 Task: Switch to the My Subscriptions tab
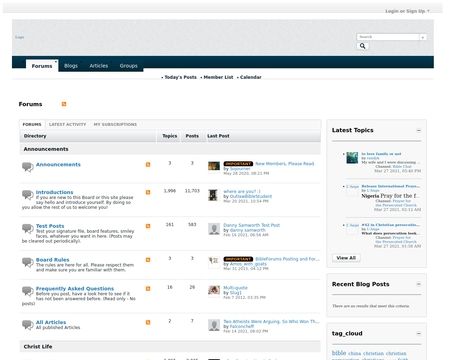pos(115,124)
